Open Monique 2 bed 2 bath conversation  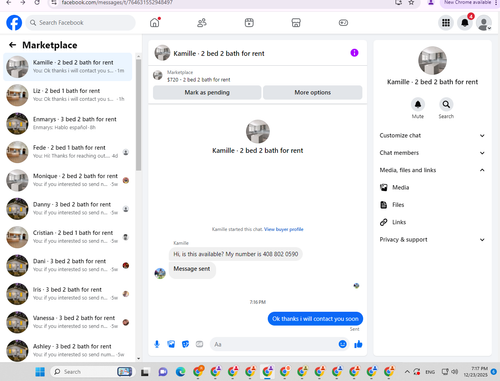(x=68, y=180)
